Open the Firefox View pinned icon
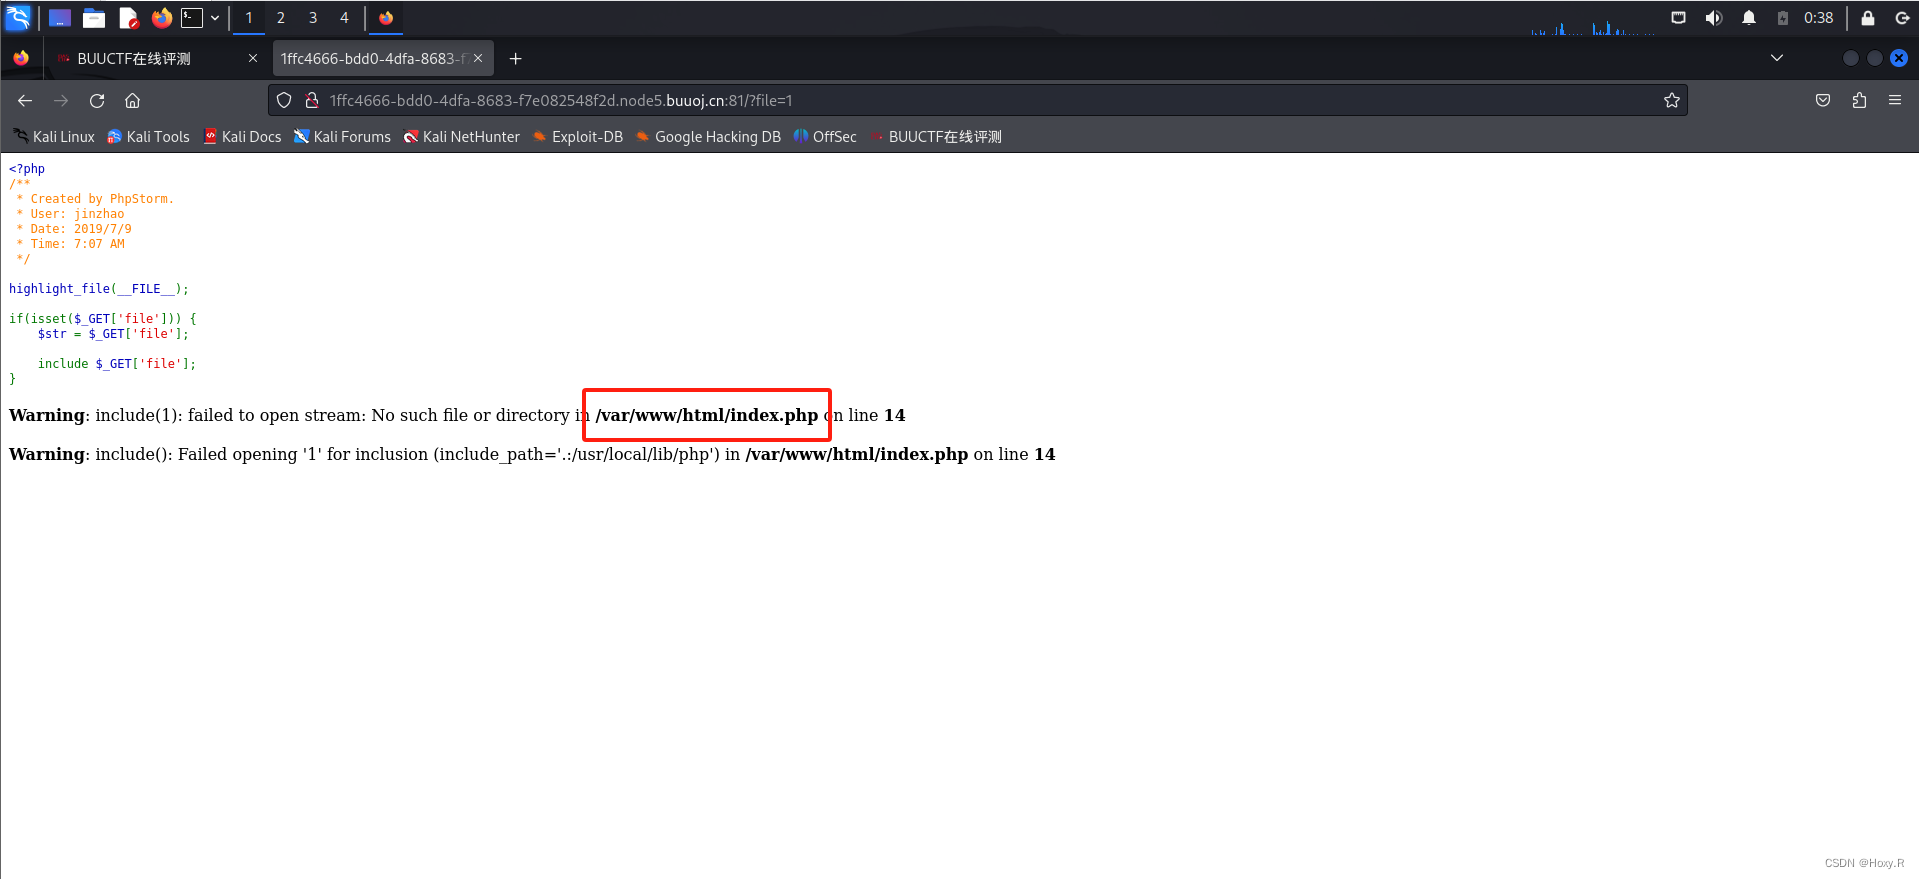The width and height of the screenshot is (1919, 879). point(21,59)
